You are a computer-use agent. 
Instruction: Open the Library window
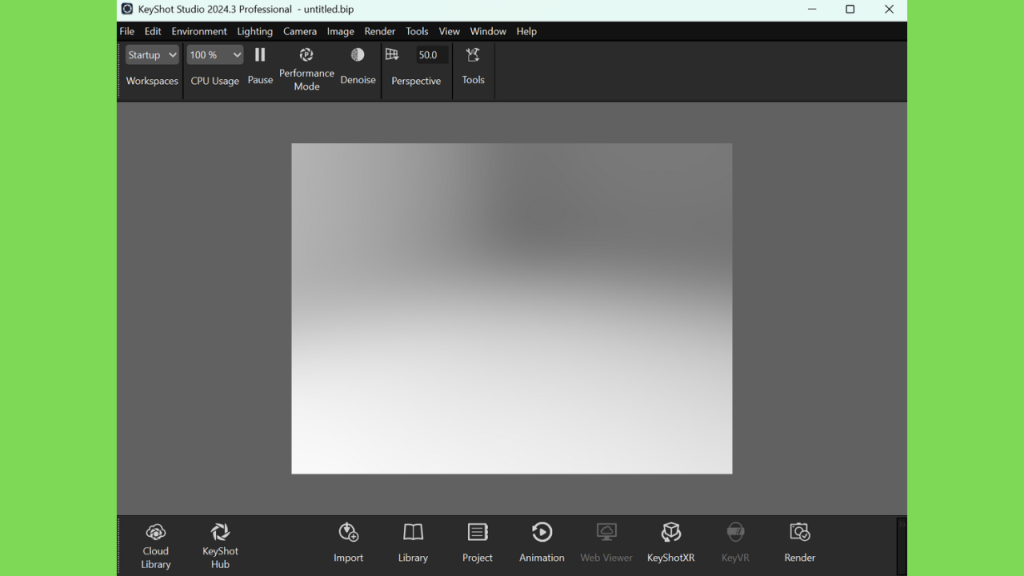coord(413,543)
